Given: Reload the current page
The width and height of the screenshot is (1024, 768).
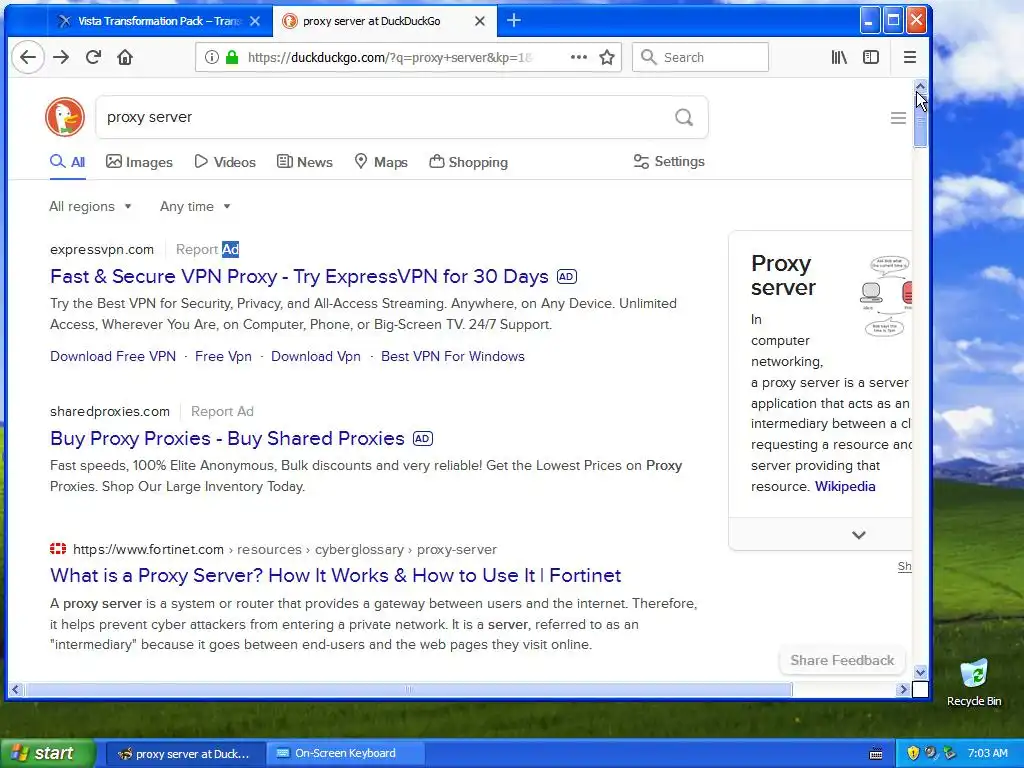Looking at the screenshot, I should point(93,57).
